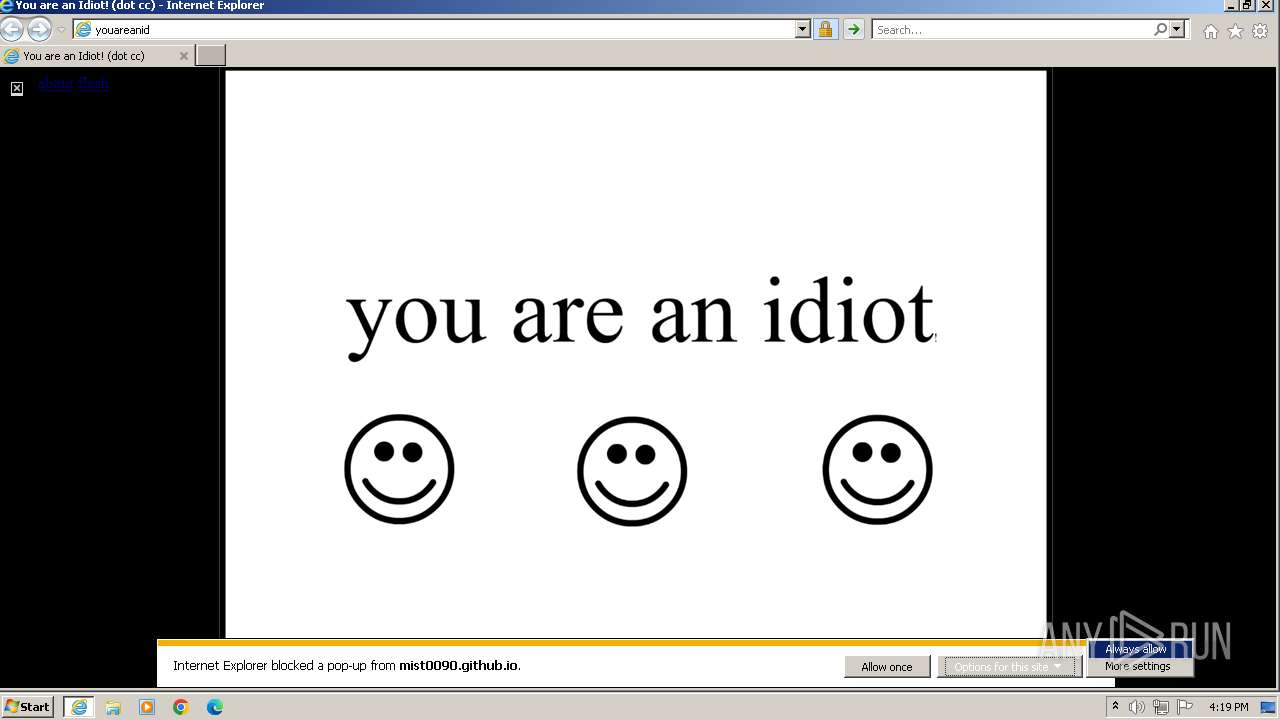The height and width of the screenshot is (720, 1280).
Task: Restore down the Internet Explorer window
Action: (x=1247, y=6)
